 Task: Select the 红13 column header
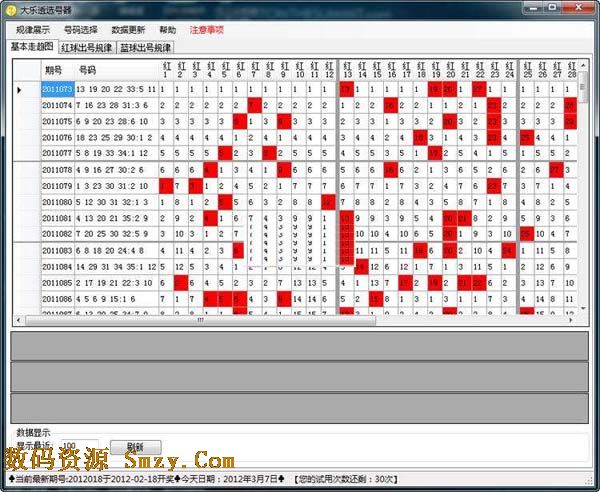347,70
